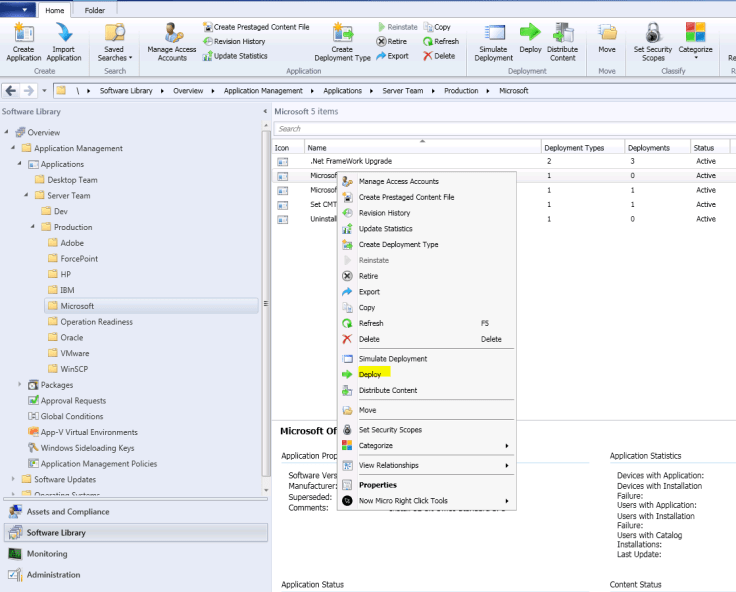
Task: Open the Categorize ribbon dropdown
Action: tap(696, 40)
